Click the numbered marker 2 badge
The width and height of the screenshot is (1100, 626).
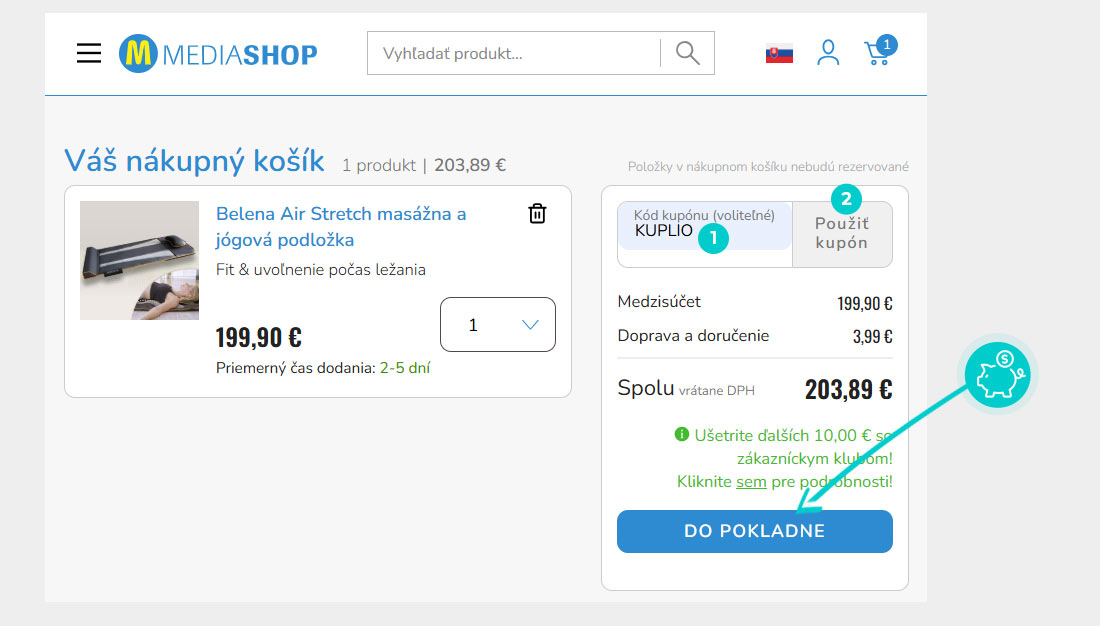(846, 199)
